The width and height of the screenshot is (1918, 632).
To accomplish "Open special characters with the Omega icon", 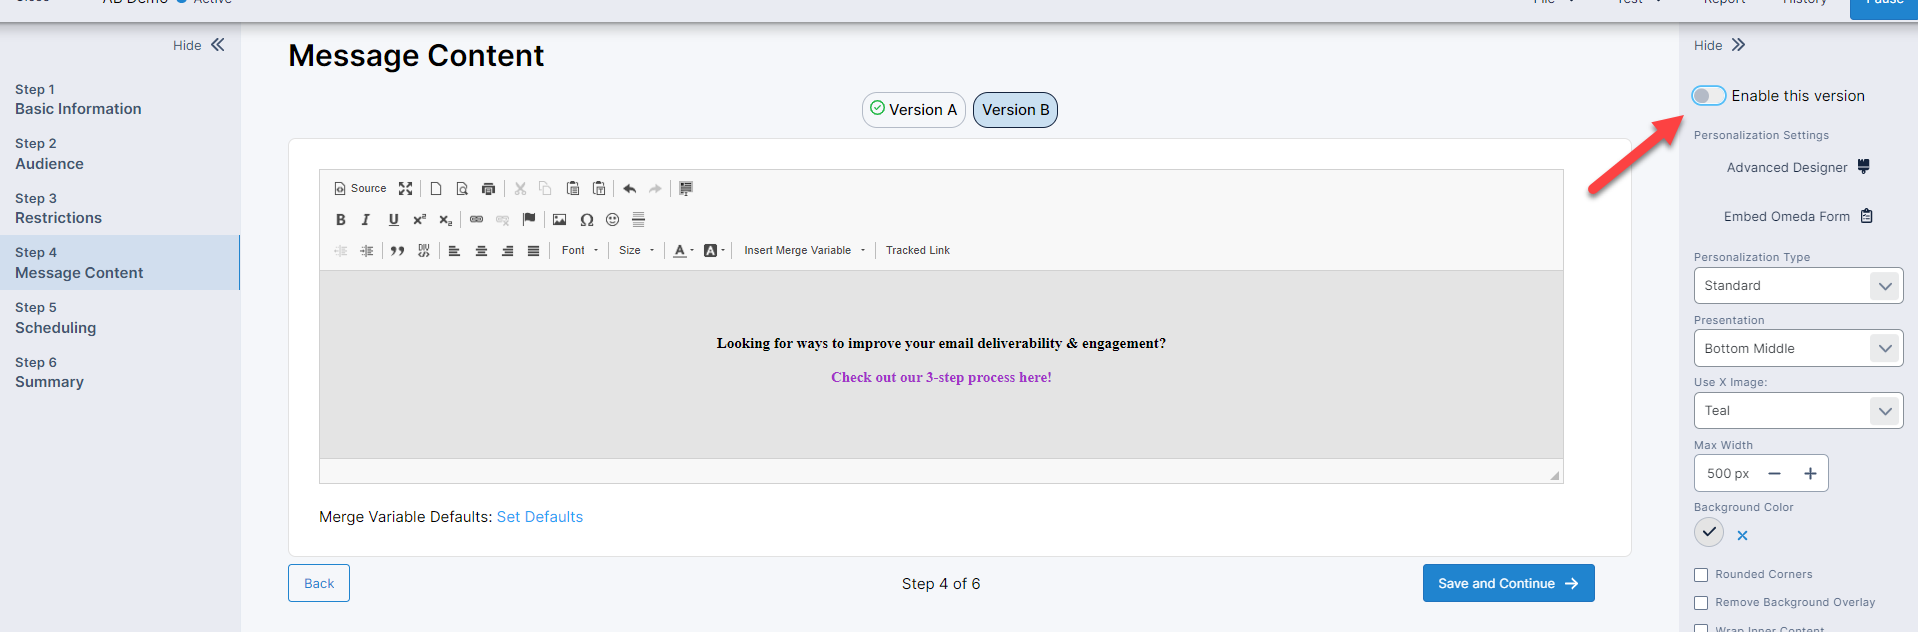I will pos(587,220).
